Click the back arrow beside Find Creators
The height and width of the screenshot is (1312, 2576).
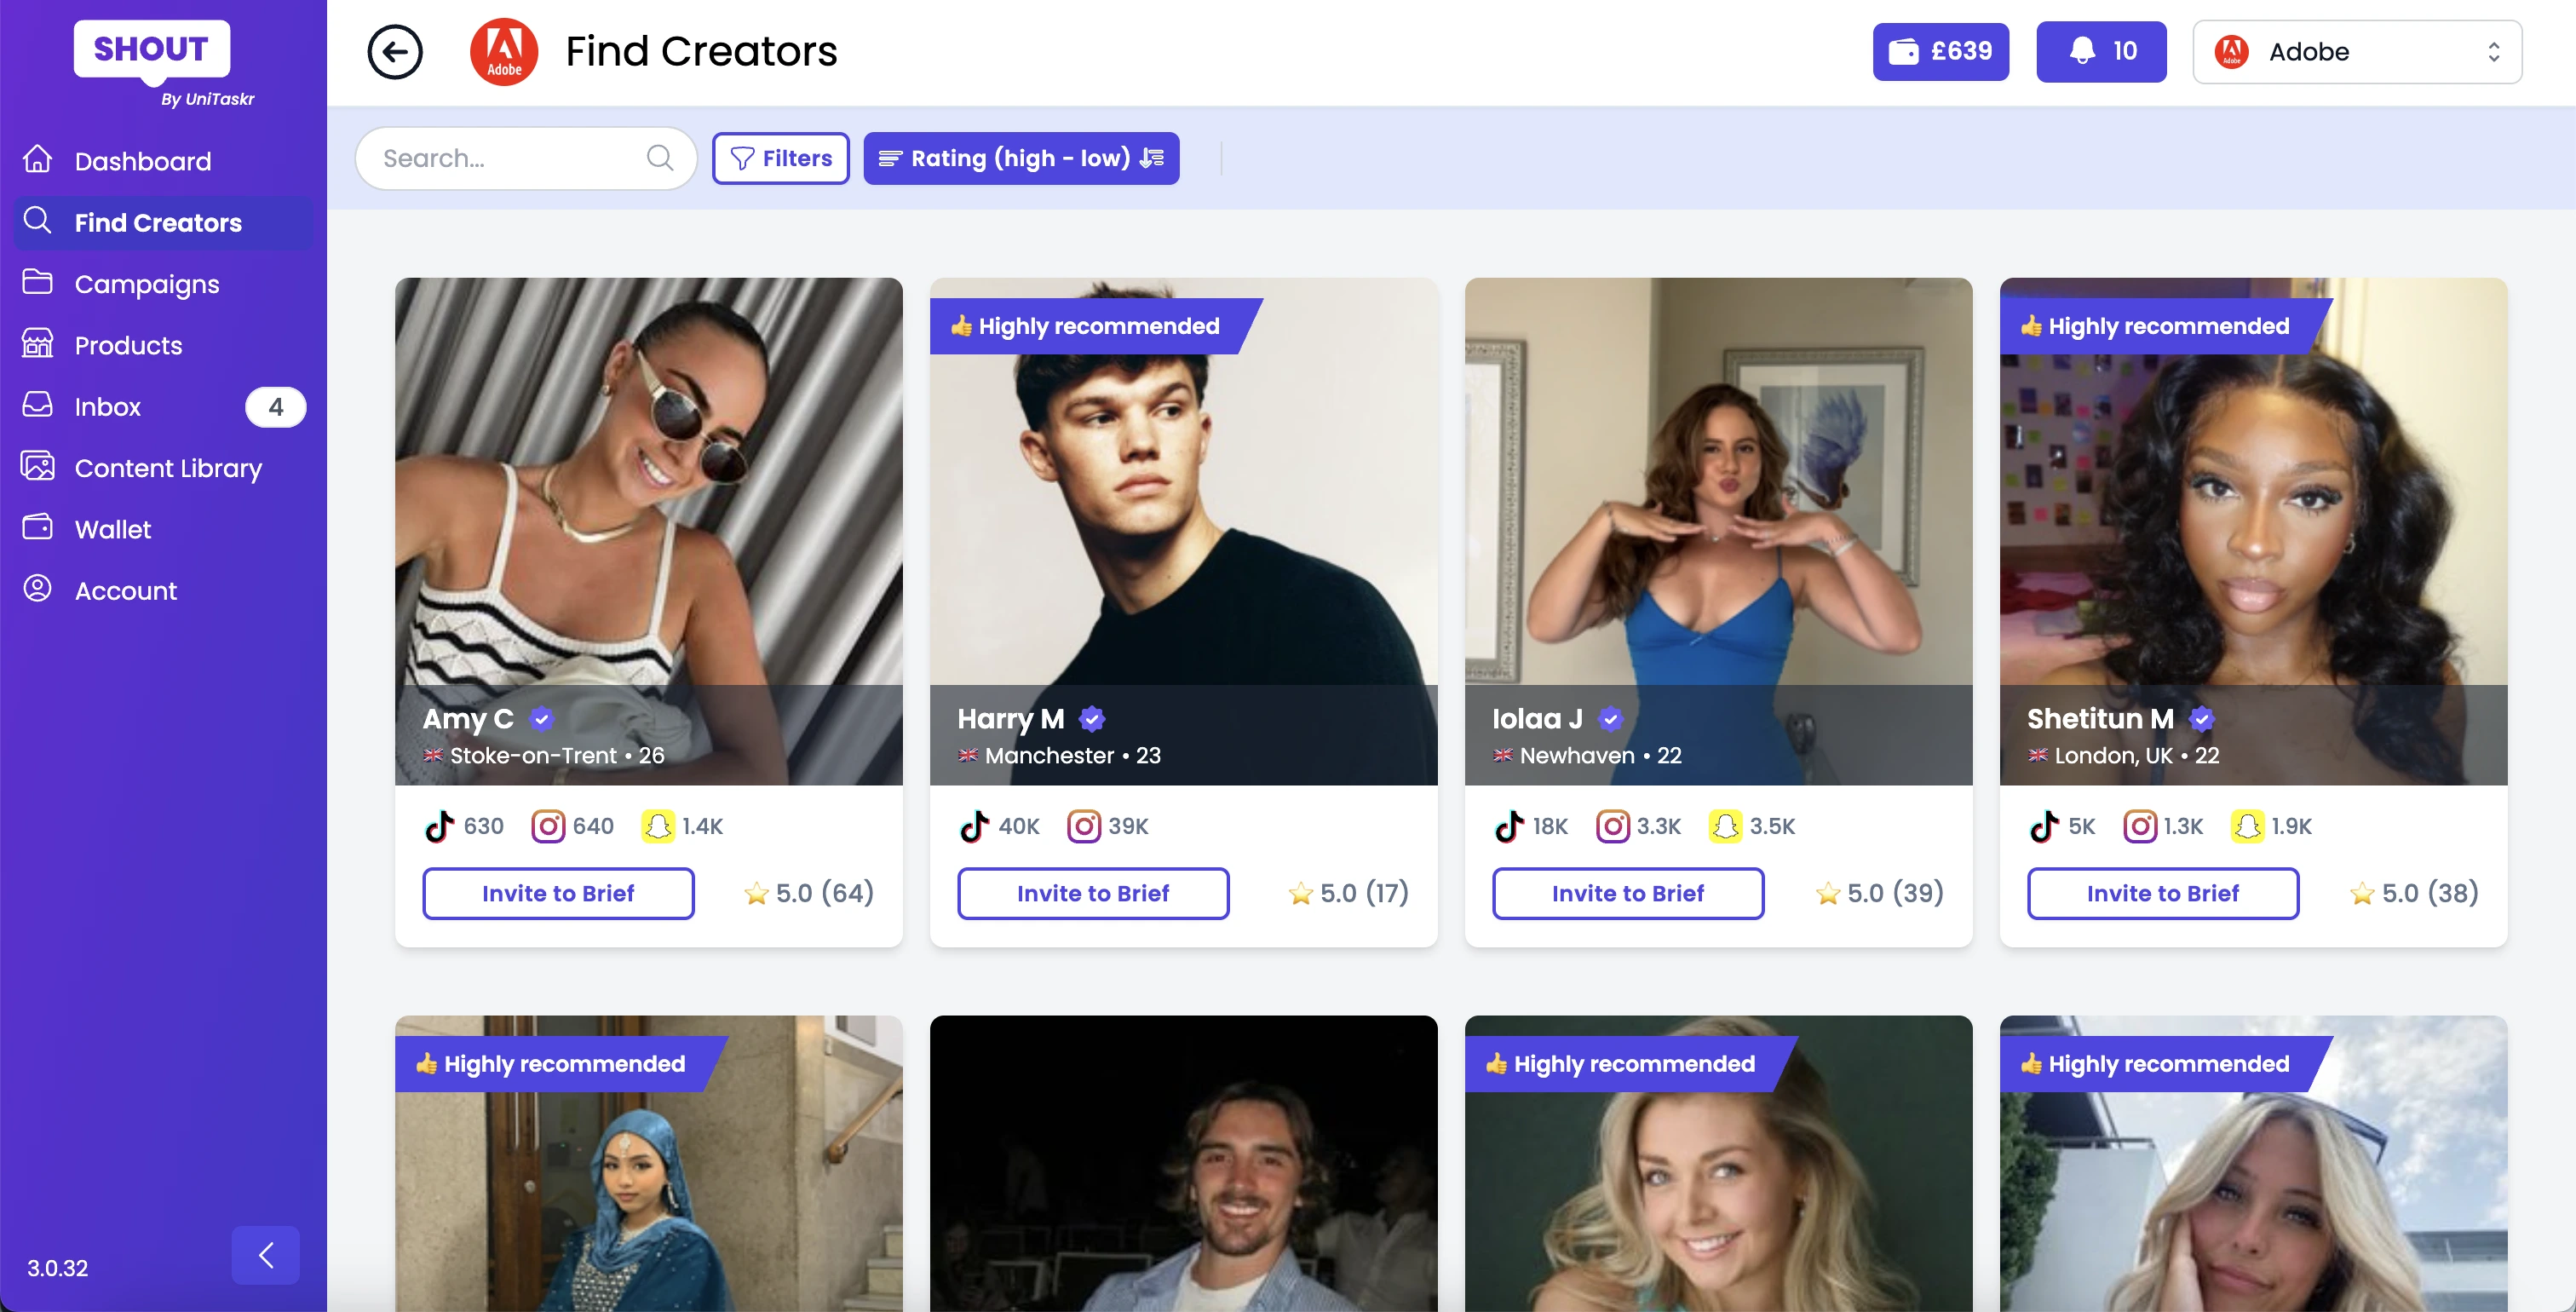pos(394,51)
